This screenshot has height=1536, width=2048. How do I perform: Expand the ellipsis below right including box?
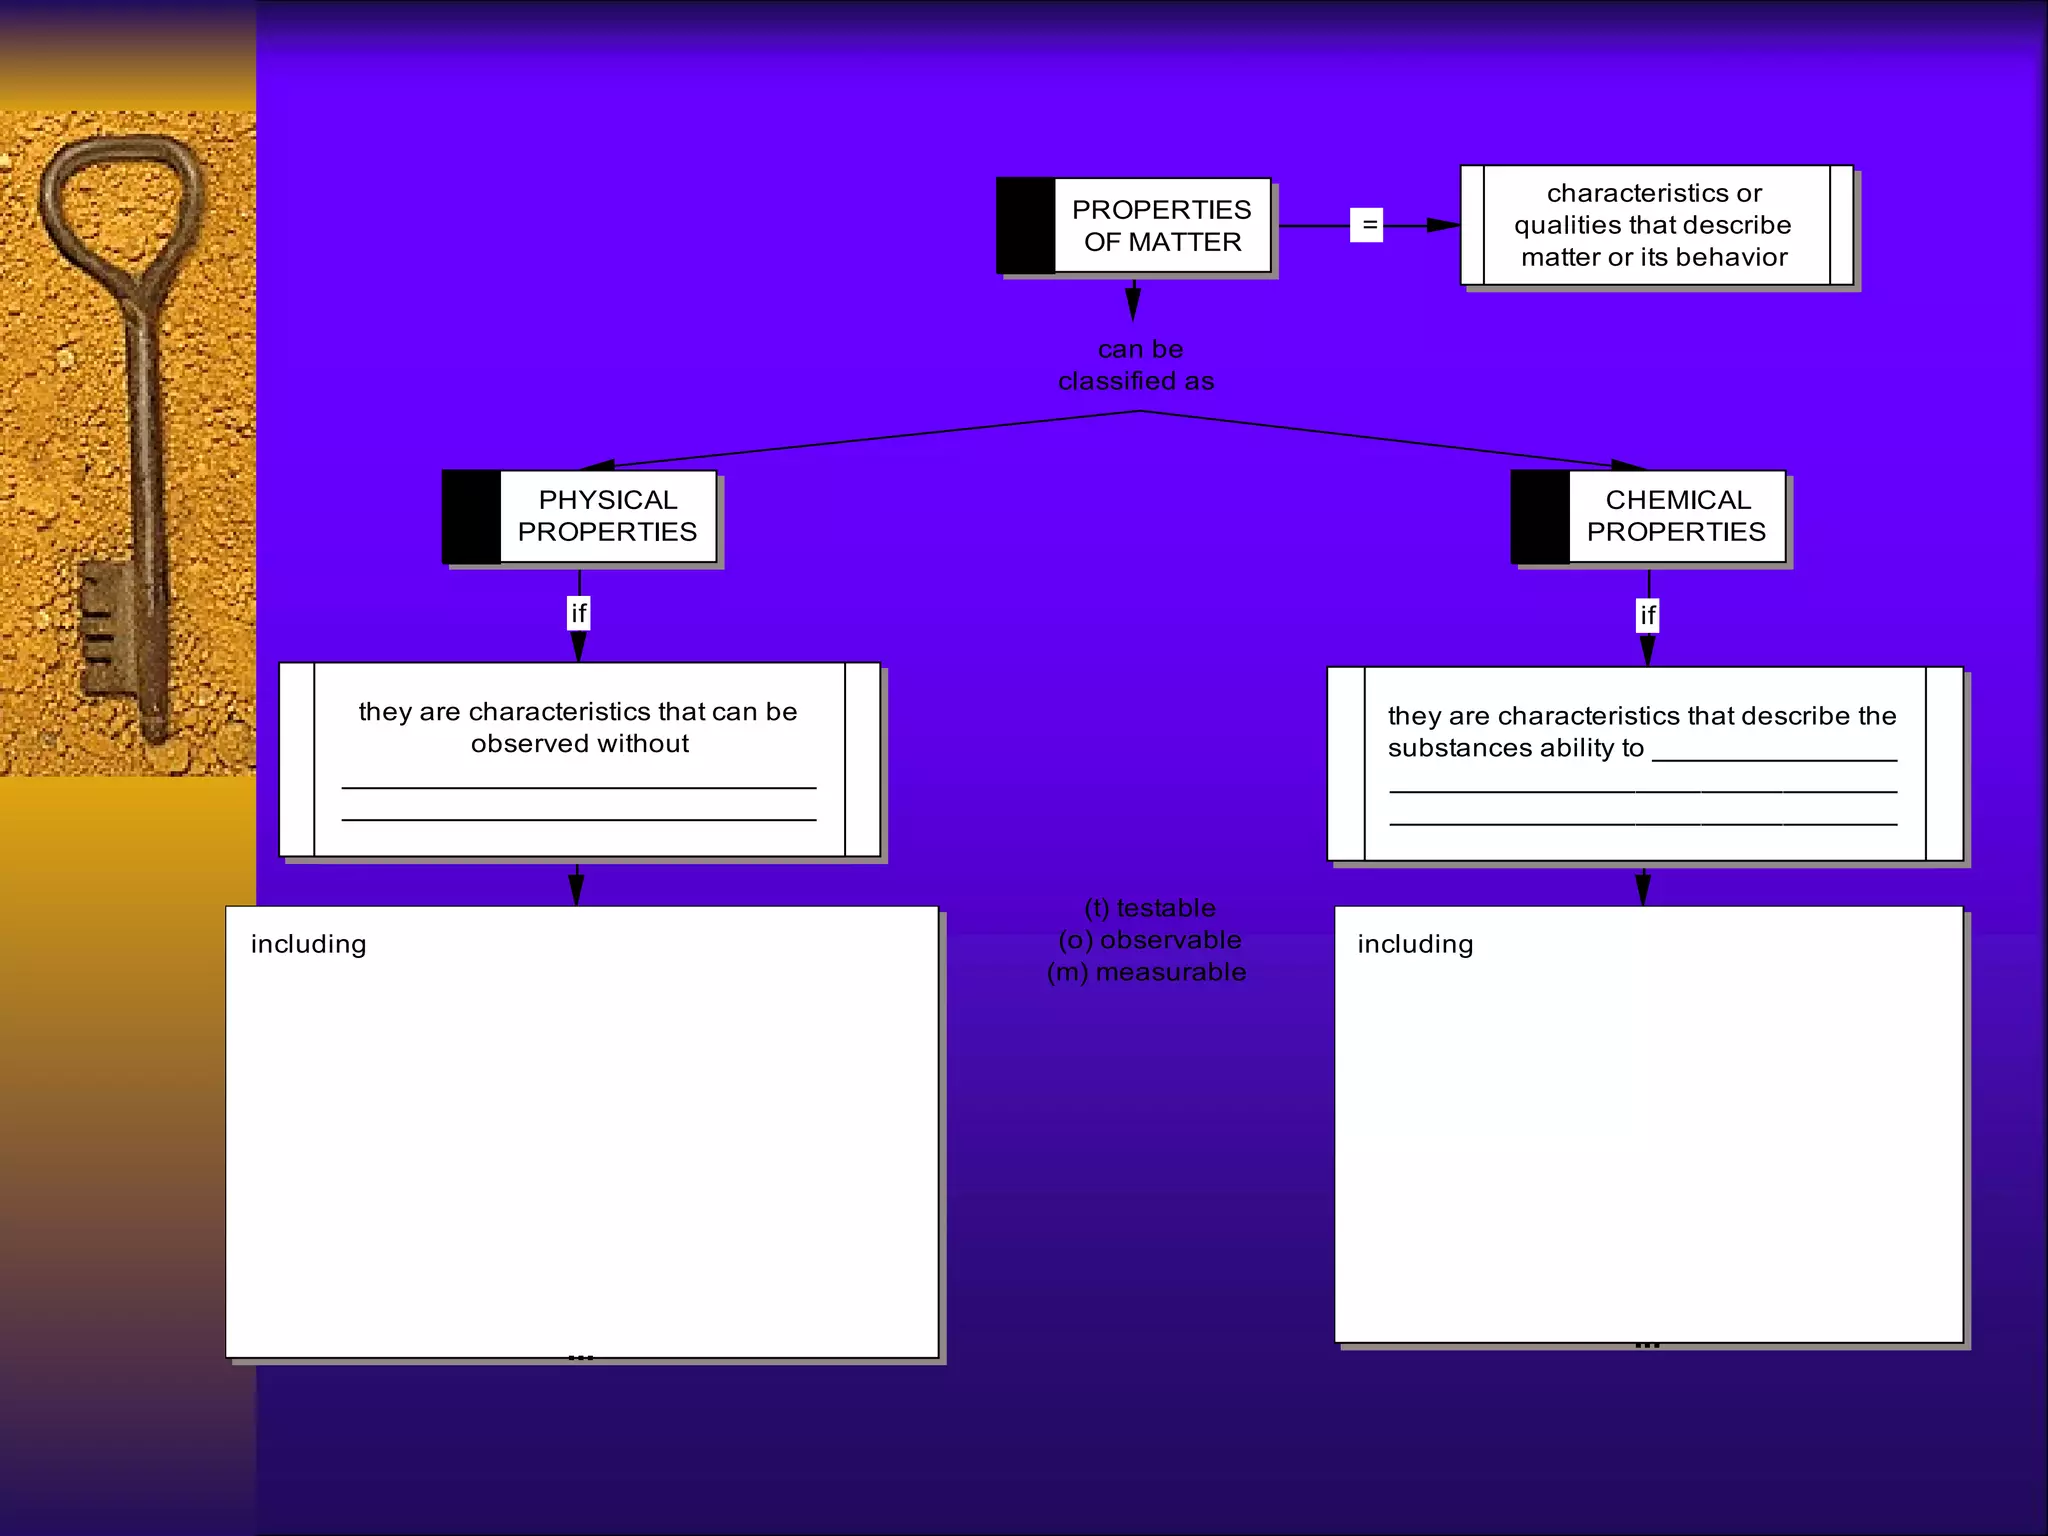point(1647,1345)
